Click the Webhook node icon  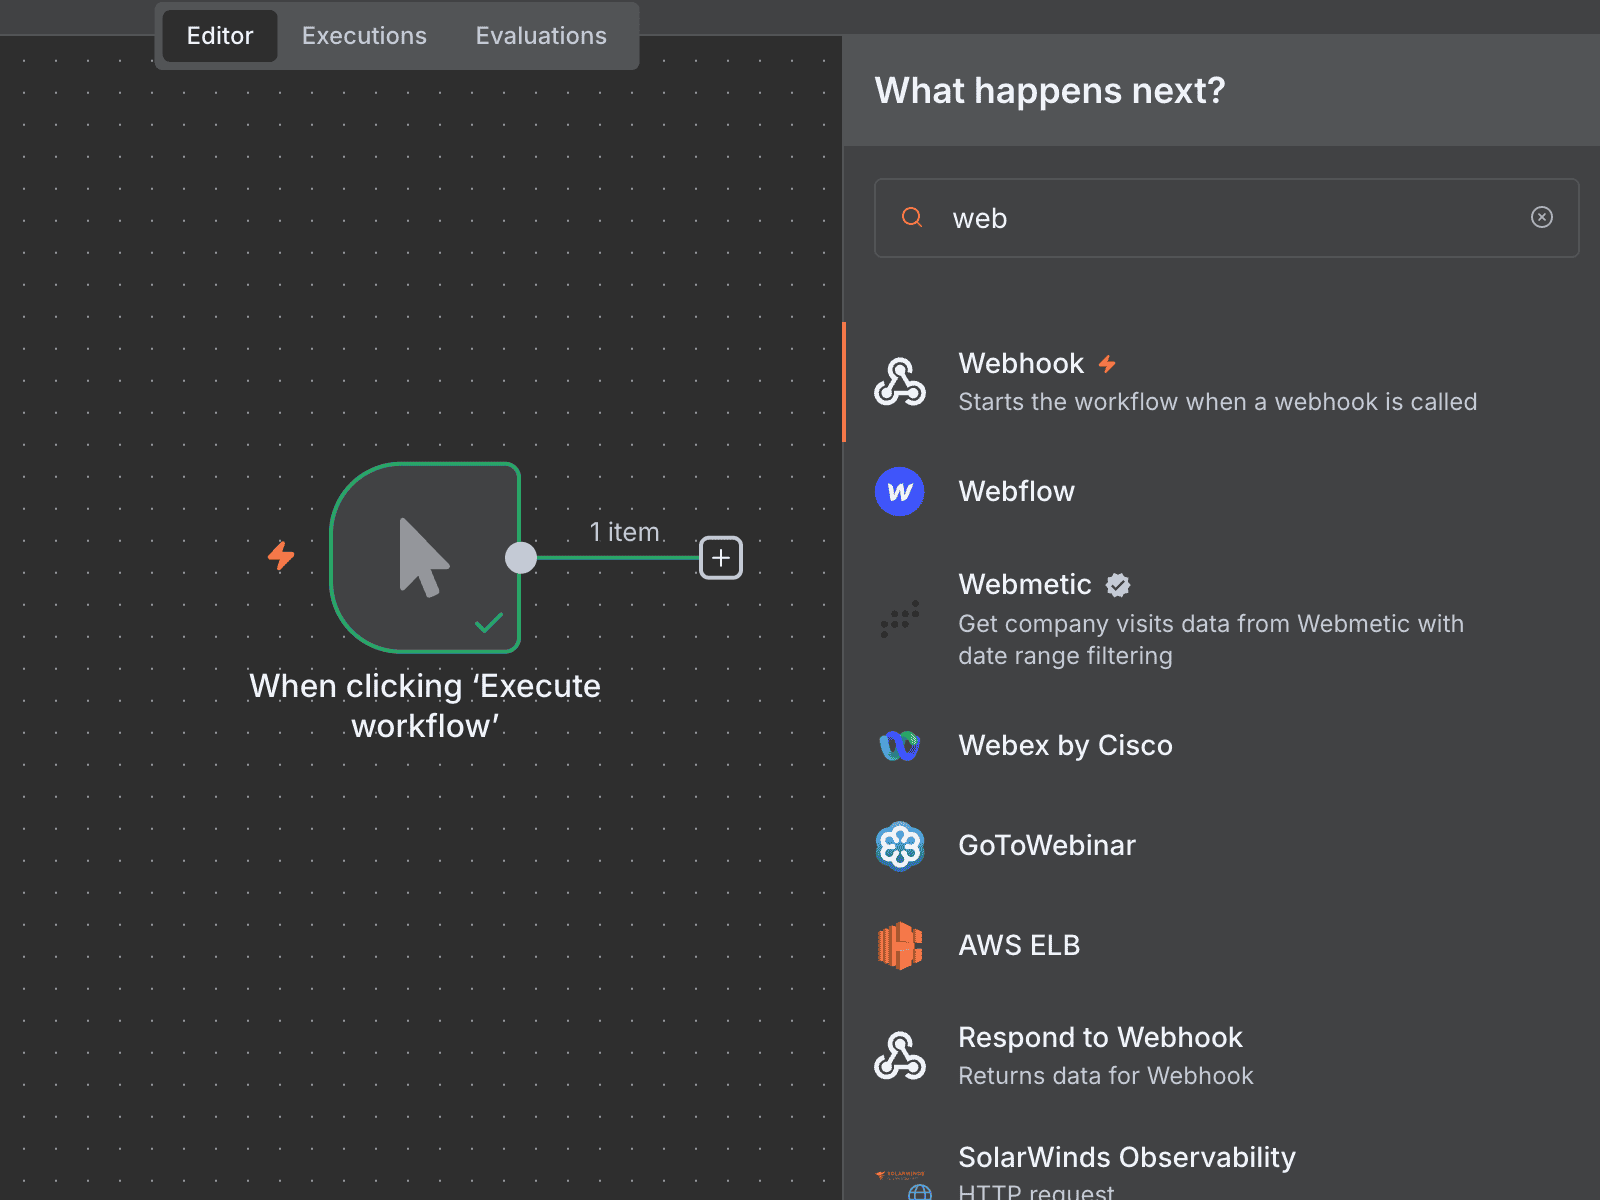point(899,382)
